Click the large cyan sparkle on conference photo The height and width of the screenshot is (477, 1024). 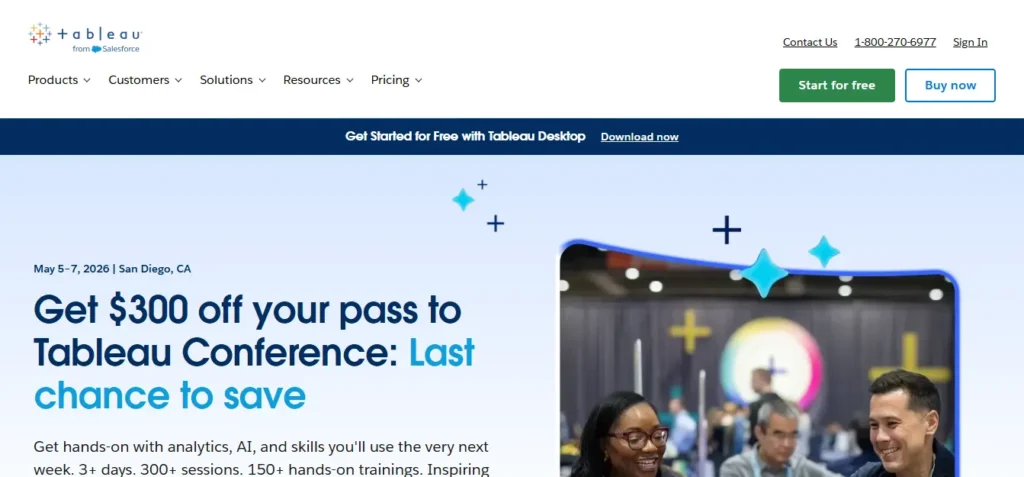tap(764, 273)
